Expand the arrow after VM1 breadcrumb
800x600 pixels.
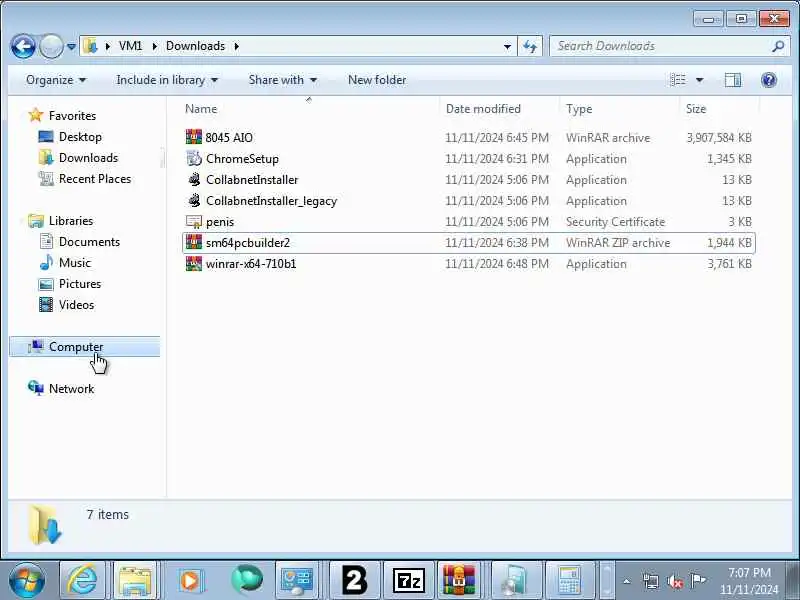(154, 46)
